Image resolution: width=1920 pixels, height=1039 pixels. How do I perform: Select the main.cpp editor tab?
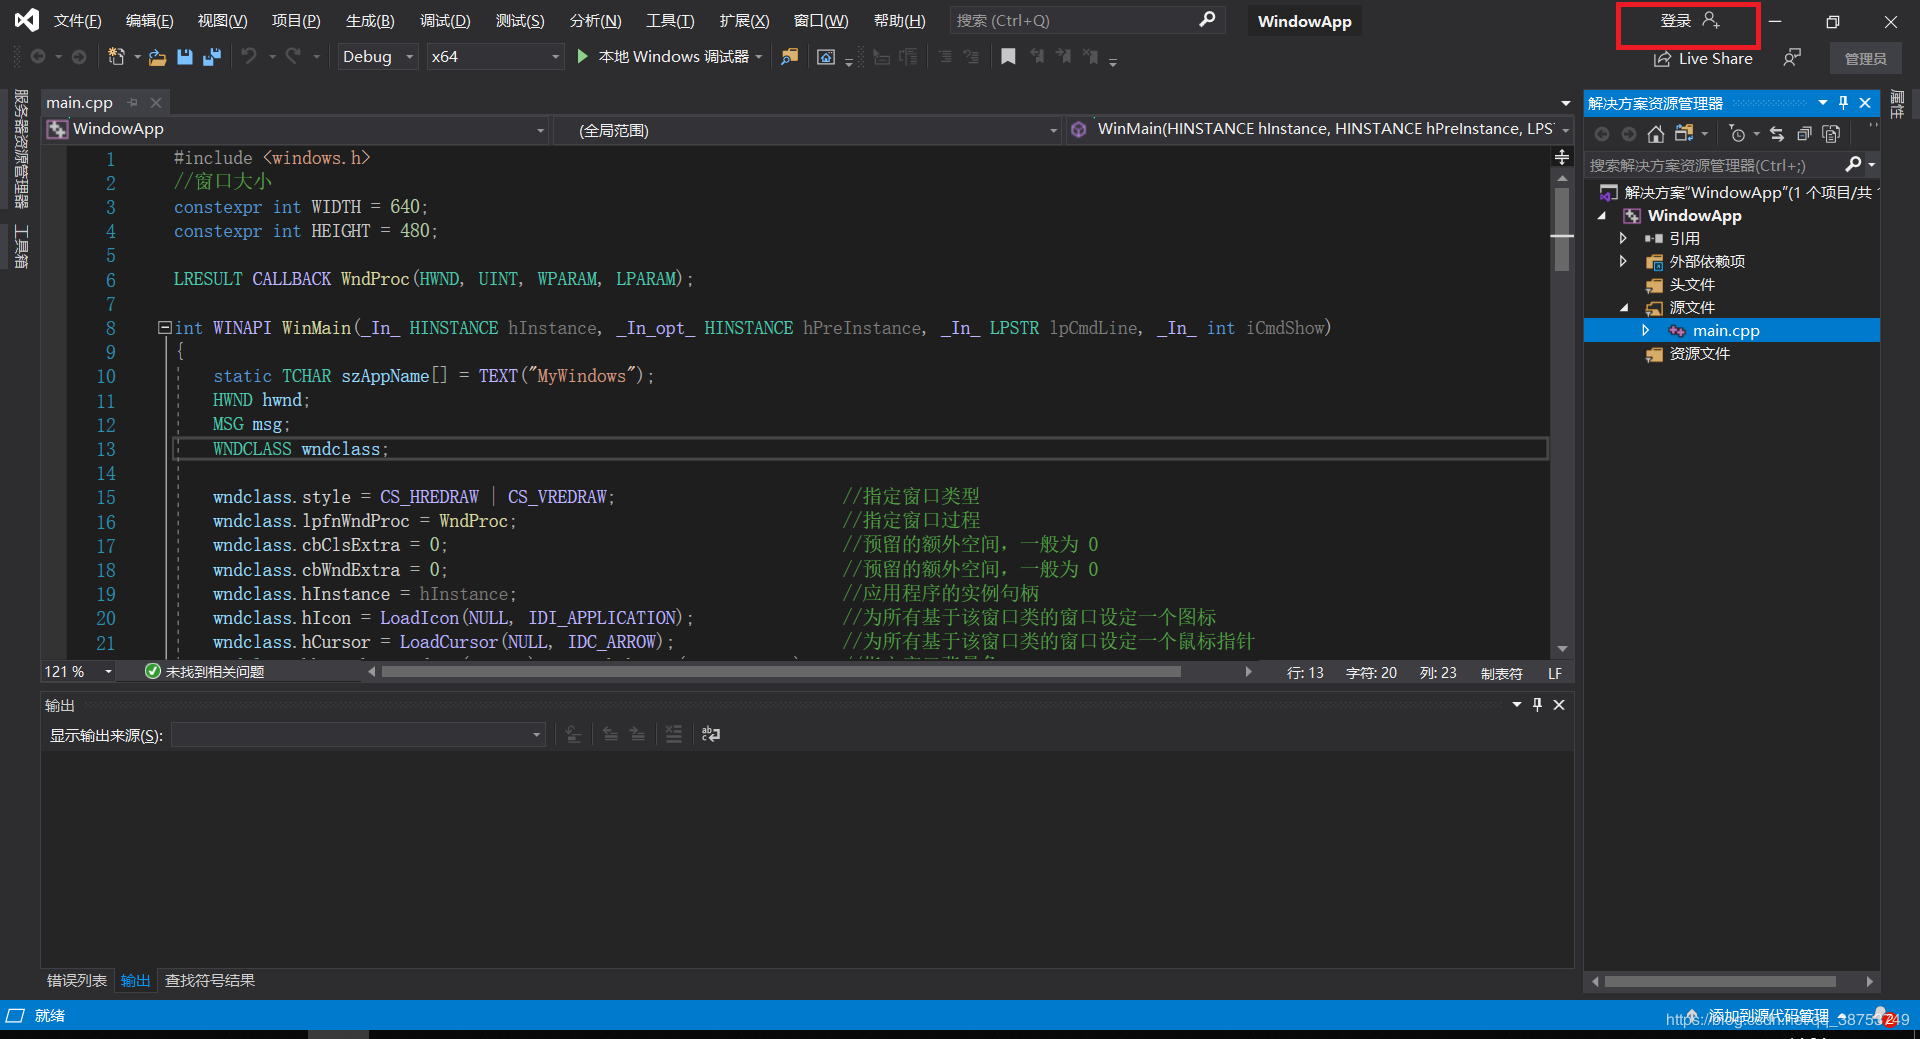click(x=80, y=103)
